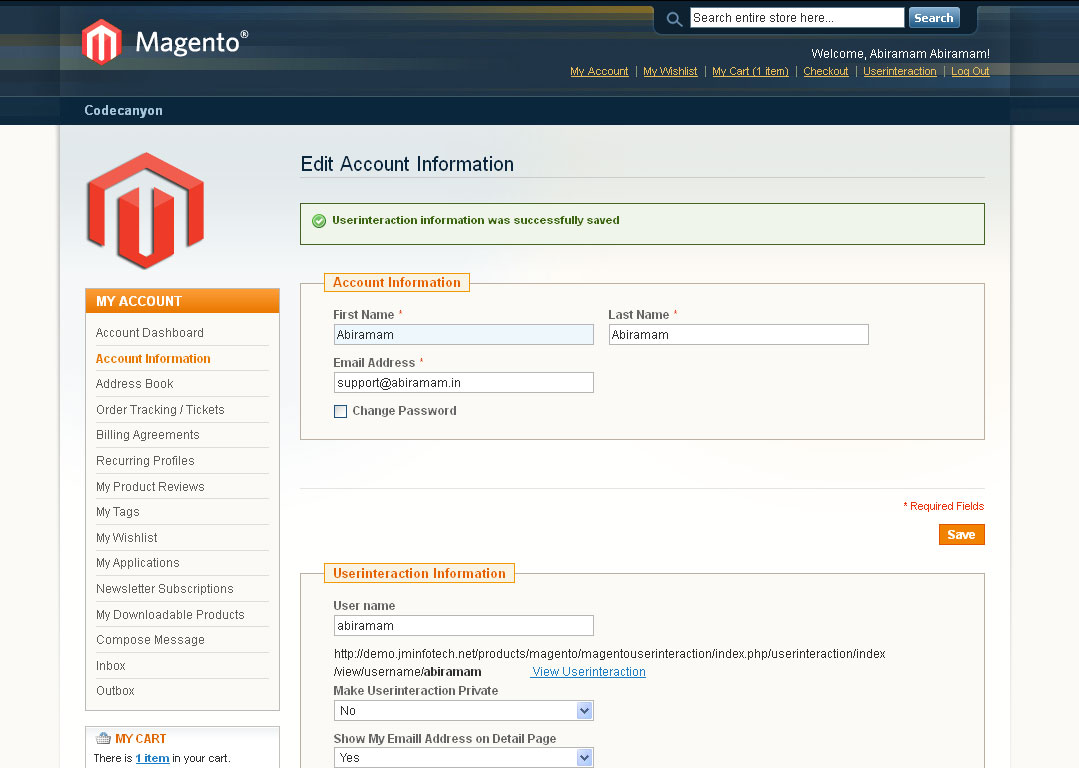Click the Magento logo in header
This screenshot has width=1079, height=768.
coord(165,42)
